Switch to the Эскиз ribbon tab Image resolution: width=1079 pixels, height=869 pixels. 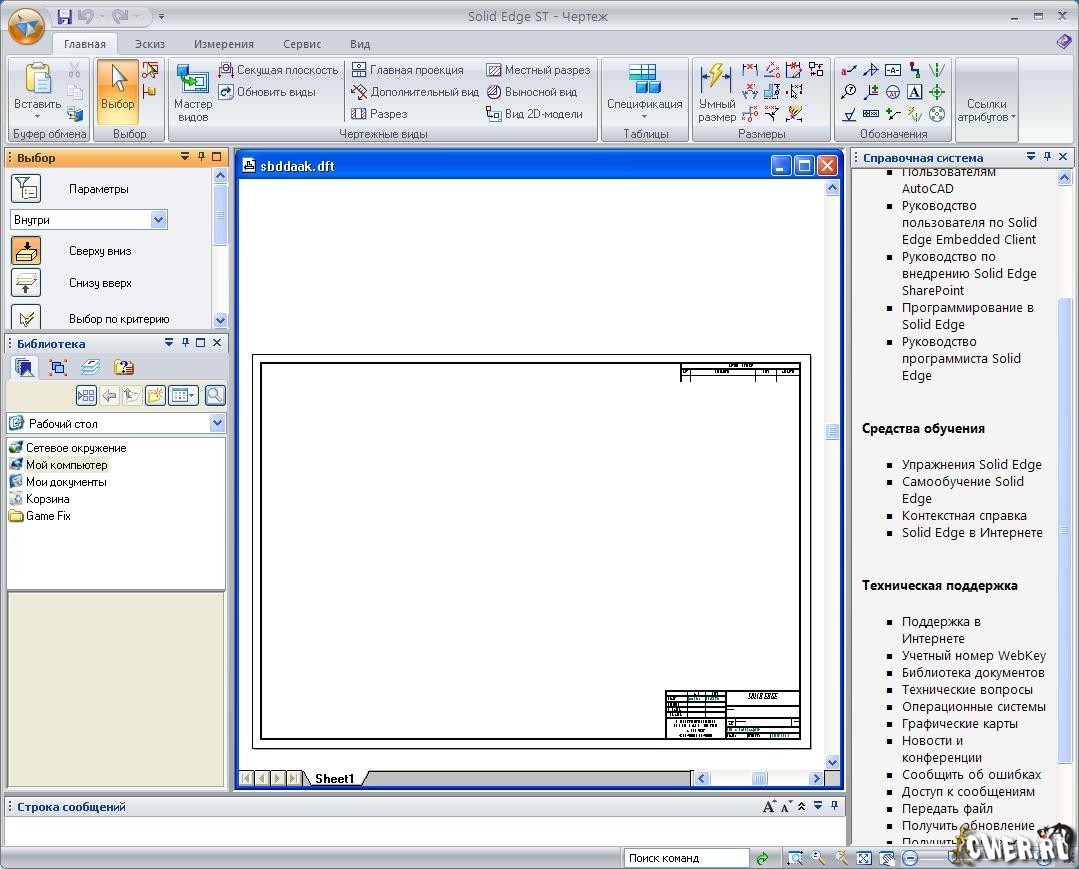pyautogui.click(x=150, y=44)
